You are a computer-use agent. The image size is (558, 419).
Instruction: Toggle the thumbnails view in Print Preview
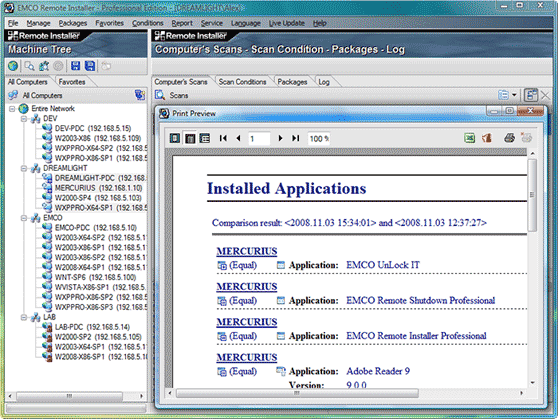point(205,138)
